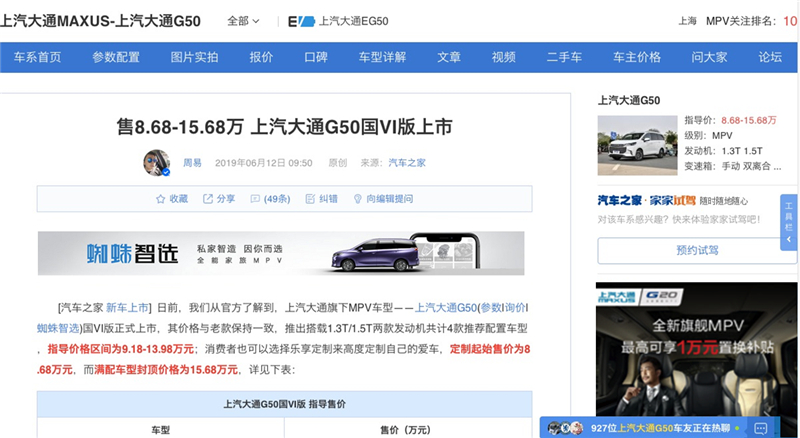This screenshot has width=800, height=438.
Task: Open the 参数 link in the article
Action: click(491, 308)
